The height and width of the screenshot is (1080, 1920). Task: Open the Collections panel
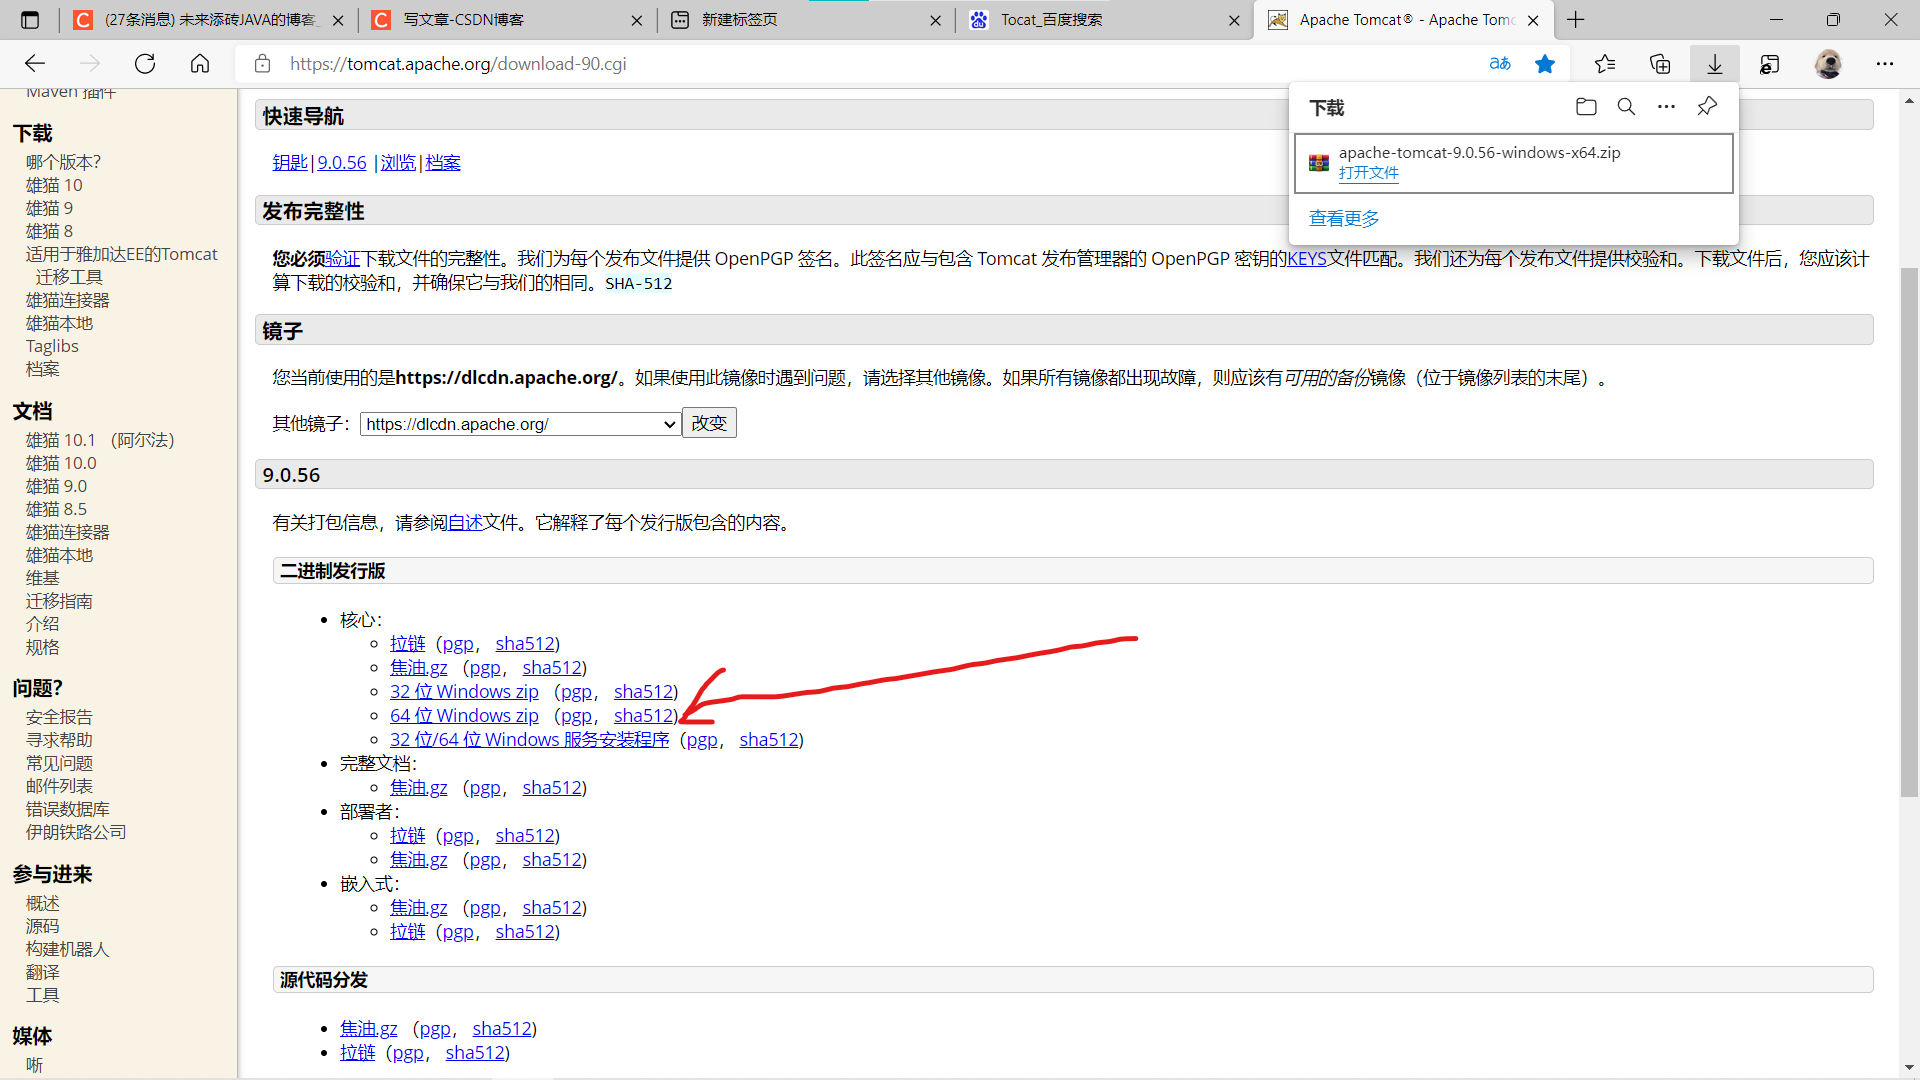click(1660, 63)
